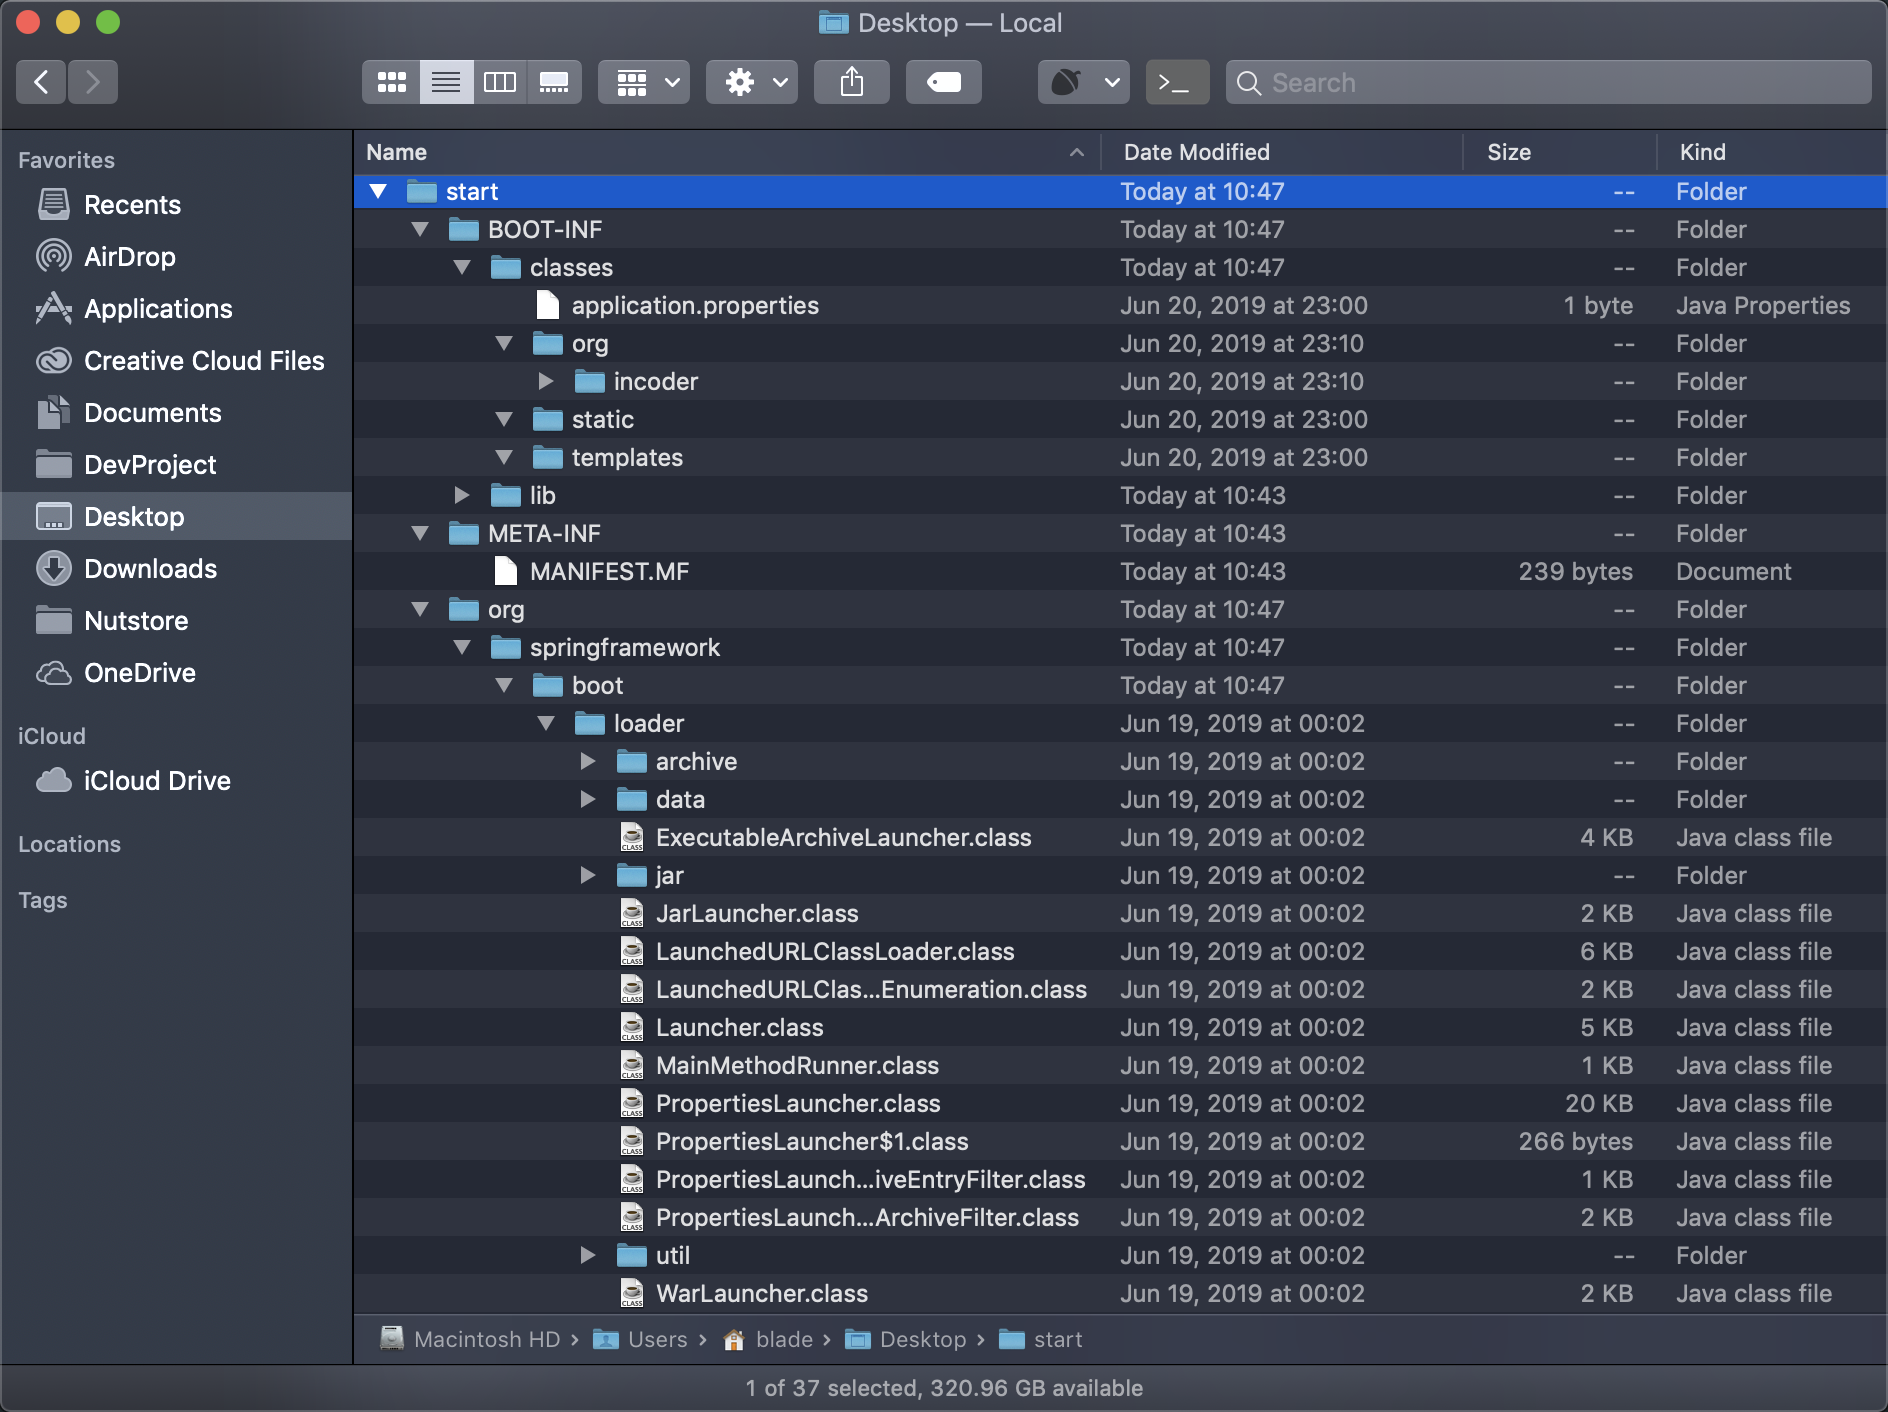This screenshot has width=1888, height=1412.
Task: Click Macintosh HD in the path bar
Action: click(471, 1339)
